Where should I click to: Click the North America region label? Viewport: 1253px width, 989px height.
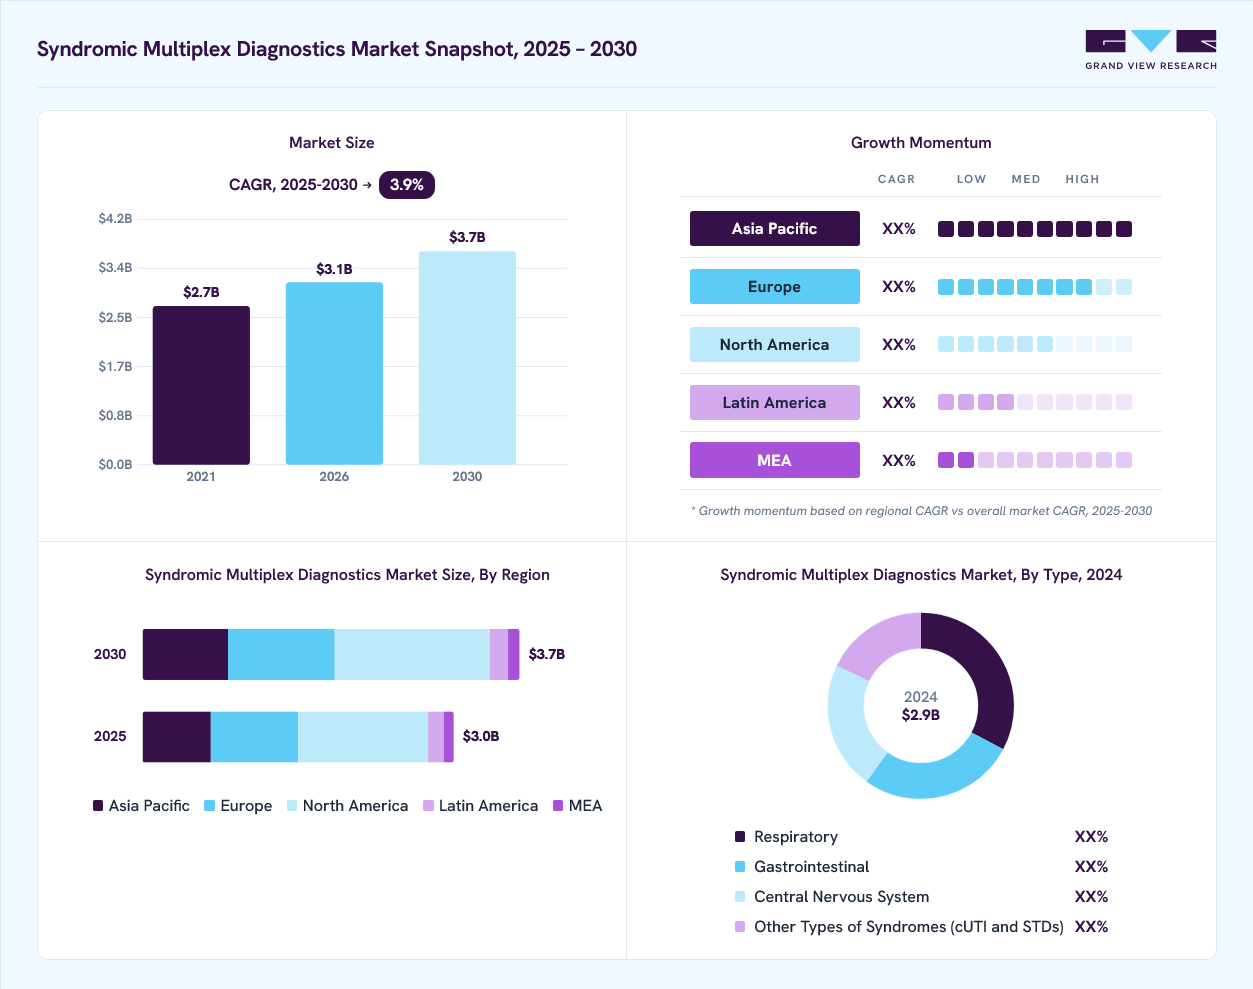775,345
